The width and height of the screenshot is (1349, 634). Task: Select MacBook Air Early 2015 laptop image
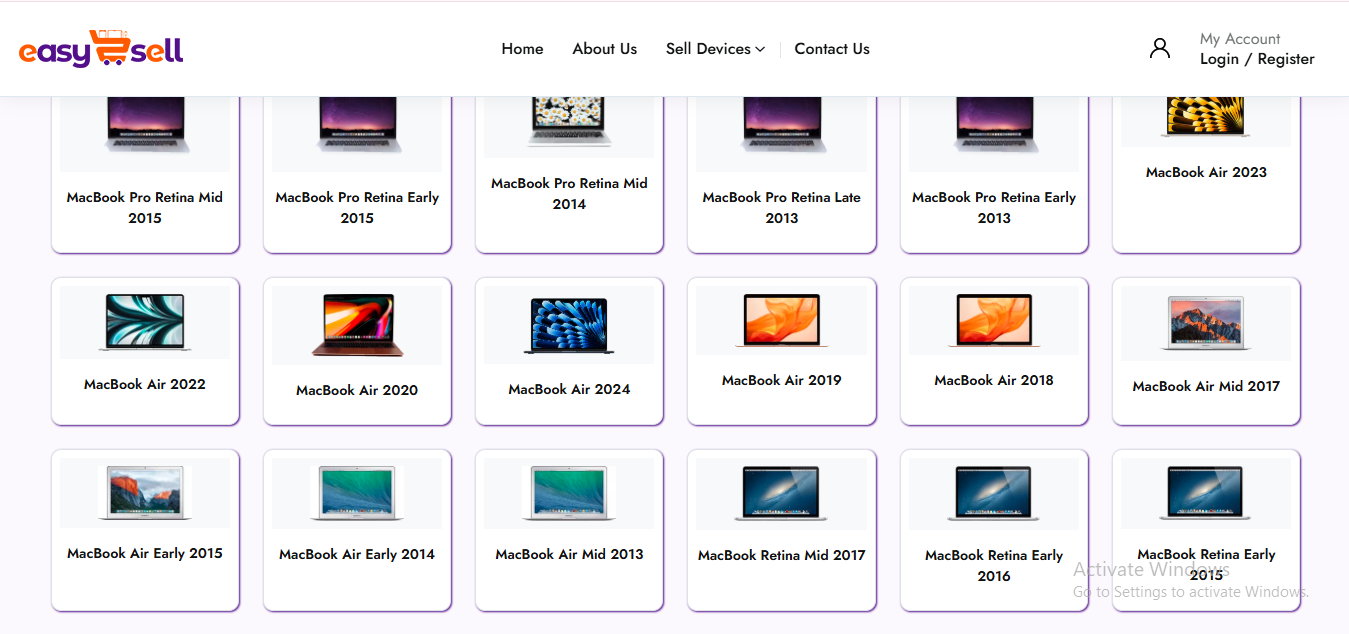[145, 492]
